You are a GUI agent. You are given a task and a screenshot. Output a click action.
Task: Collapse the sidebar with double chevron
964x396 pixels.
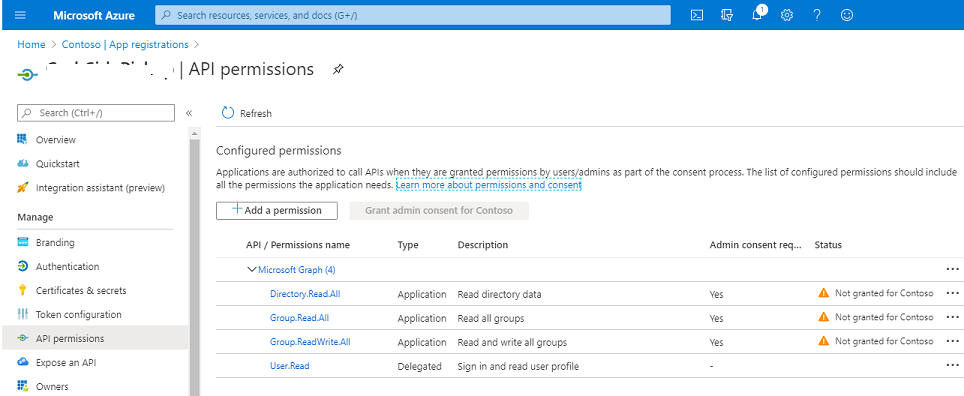tap(189, 113)
